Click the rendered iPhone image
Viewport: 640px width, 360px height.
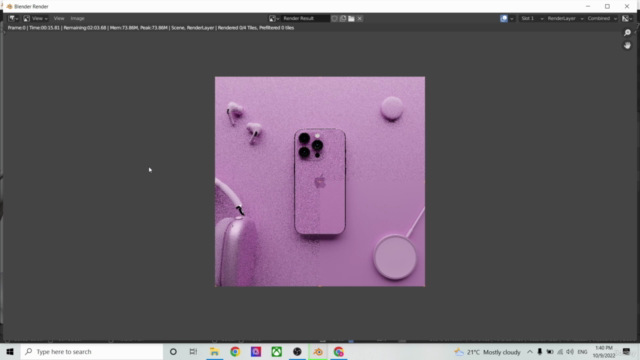[x=320, y=182]
